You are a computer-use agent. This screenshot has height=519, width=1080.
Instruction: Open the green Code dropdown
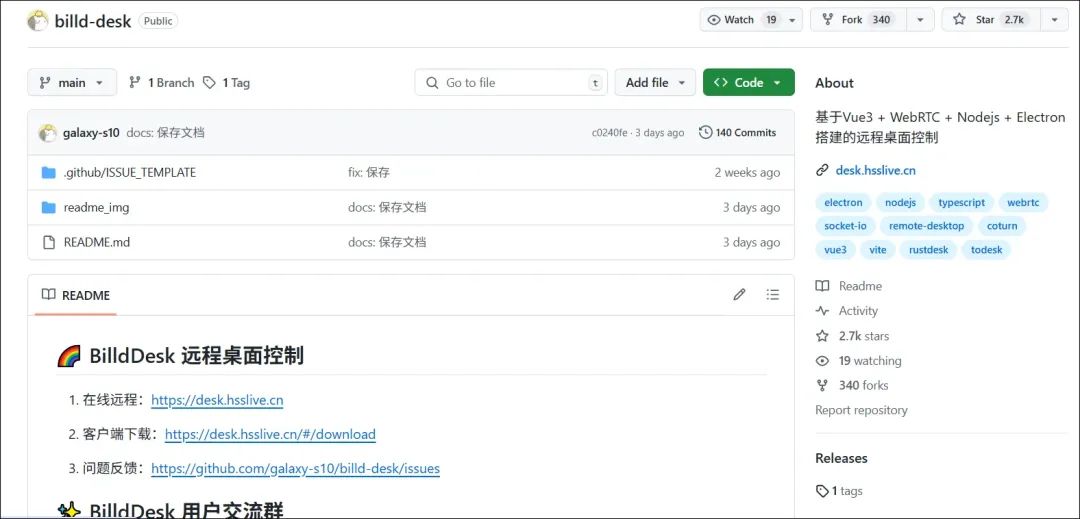point(748,83)
